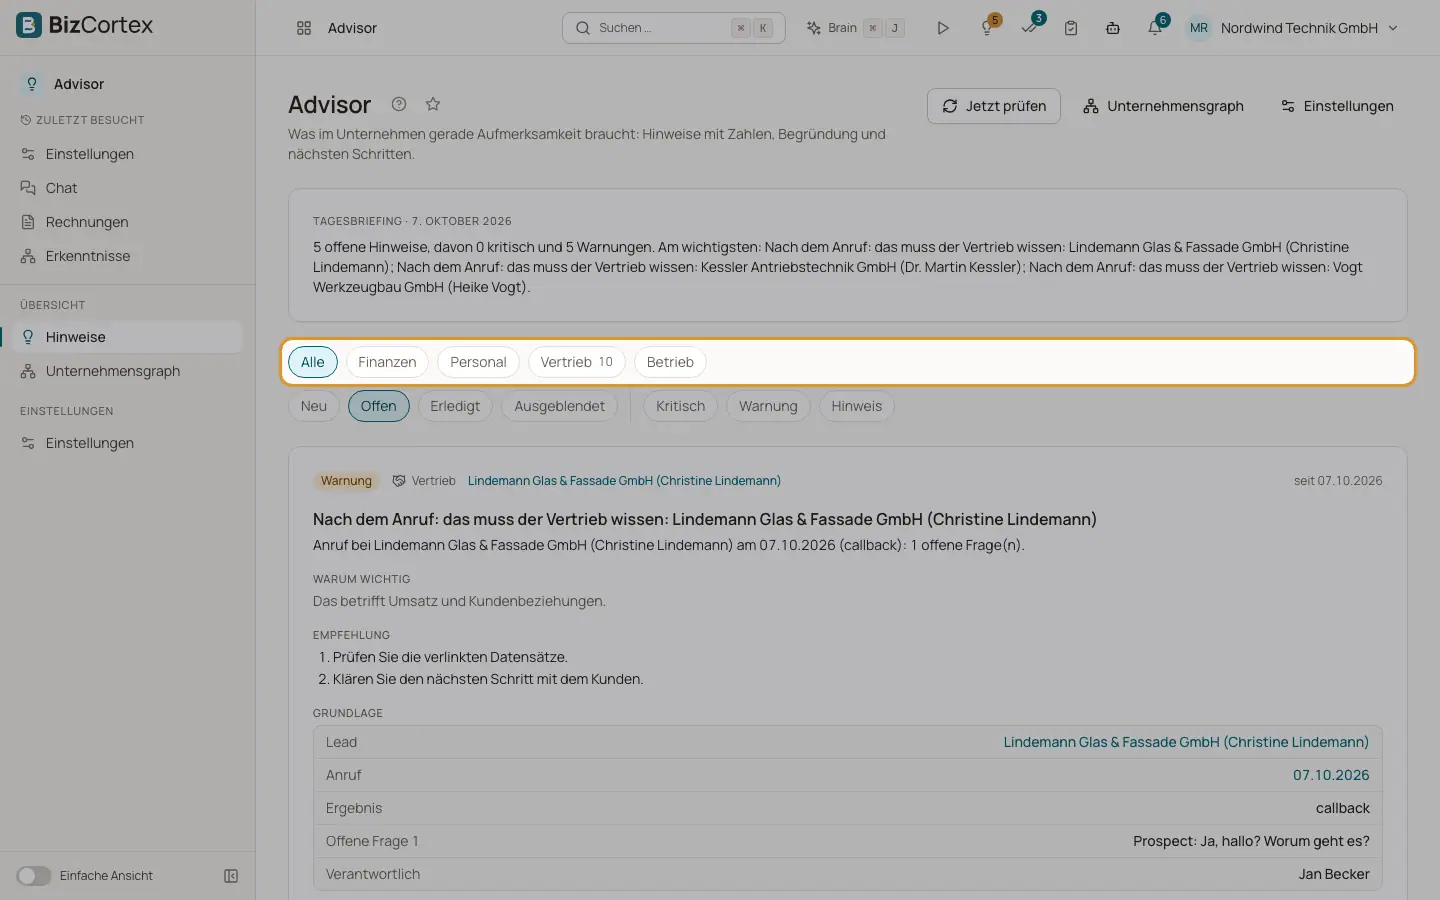Open Einstellungen button in page header
Viewport: 1440px width, 900px height.
[1337, 106]
